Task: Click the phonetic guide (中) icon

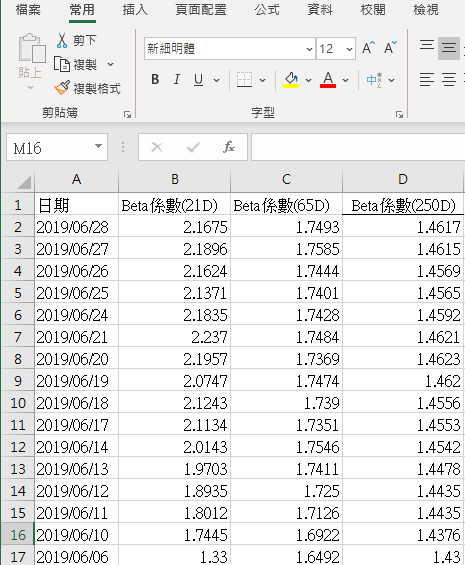Action: click(374, 80)
